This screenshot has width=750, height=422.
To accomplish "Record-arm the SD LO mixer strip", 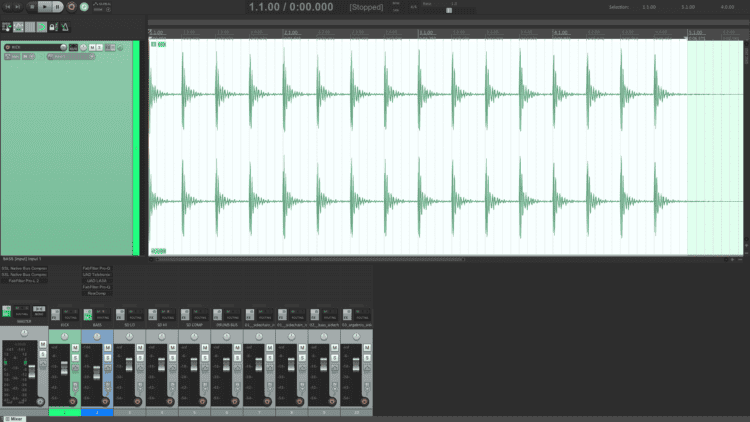I will 138,401.
